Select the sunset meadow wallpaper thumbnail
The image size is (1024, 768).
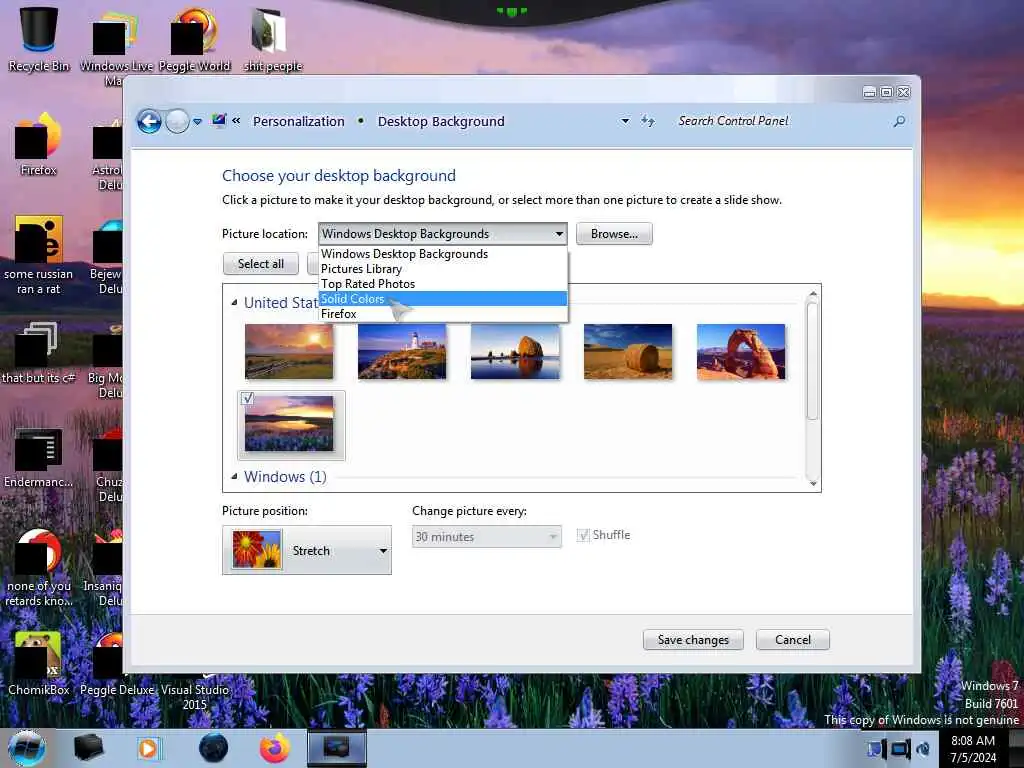(289, 351)
